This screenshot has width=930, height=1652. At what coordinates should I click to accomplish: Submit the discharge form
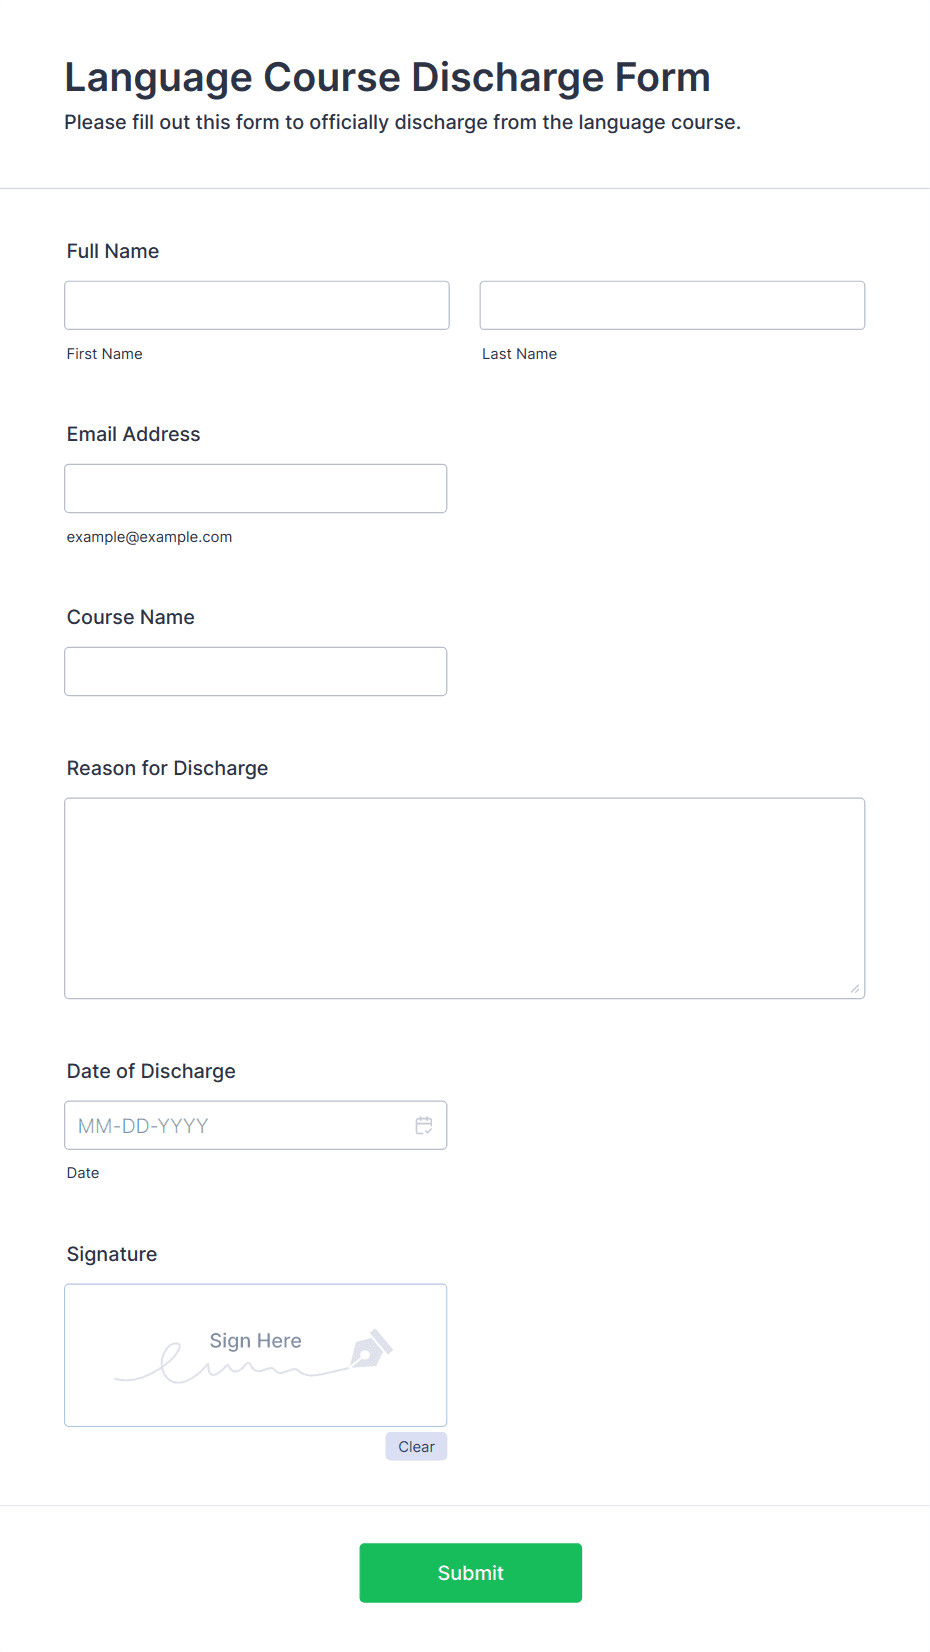coord(471,1572)
